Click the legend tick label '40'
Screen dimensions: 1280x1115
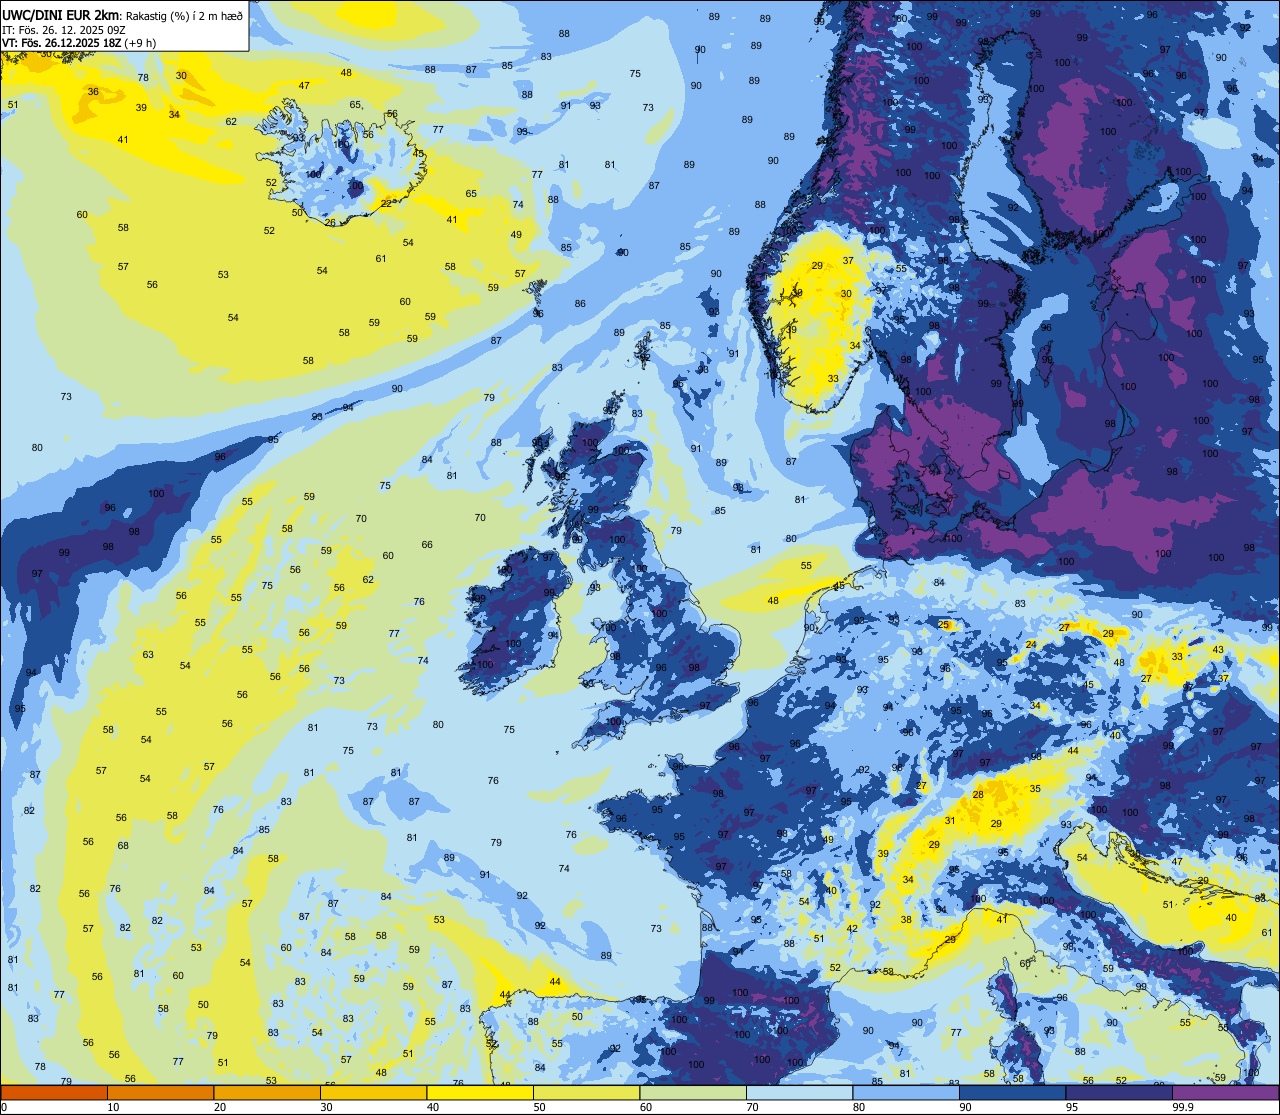point(433,1107)
